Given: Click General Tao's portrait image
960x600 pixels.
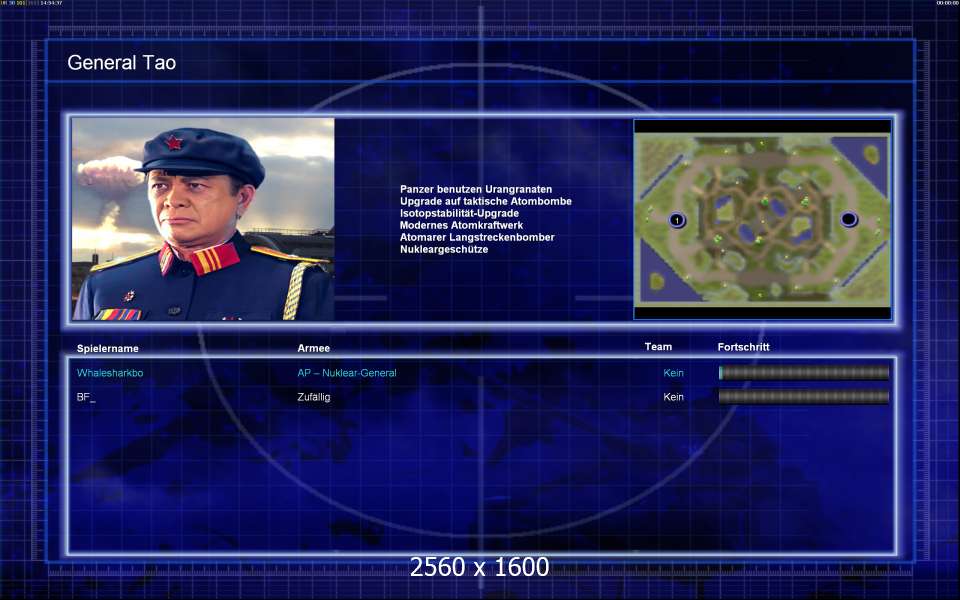Looking at the screenshot, I should [x=203, y=219].
